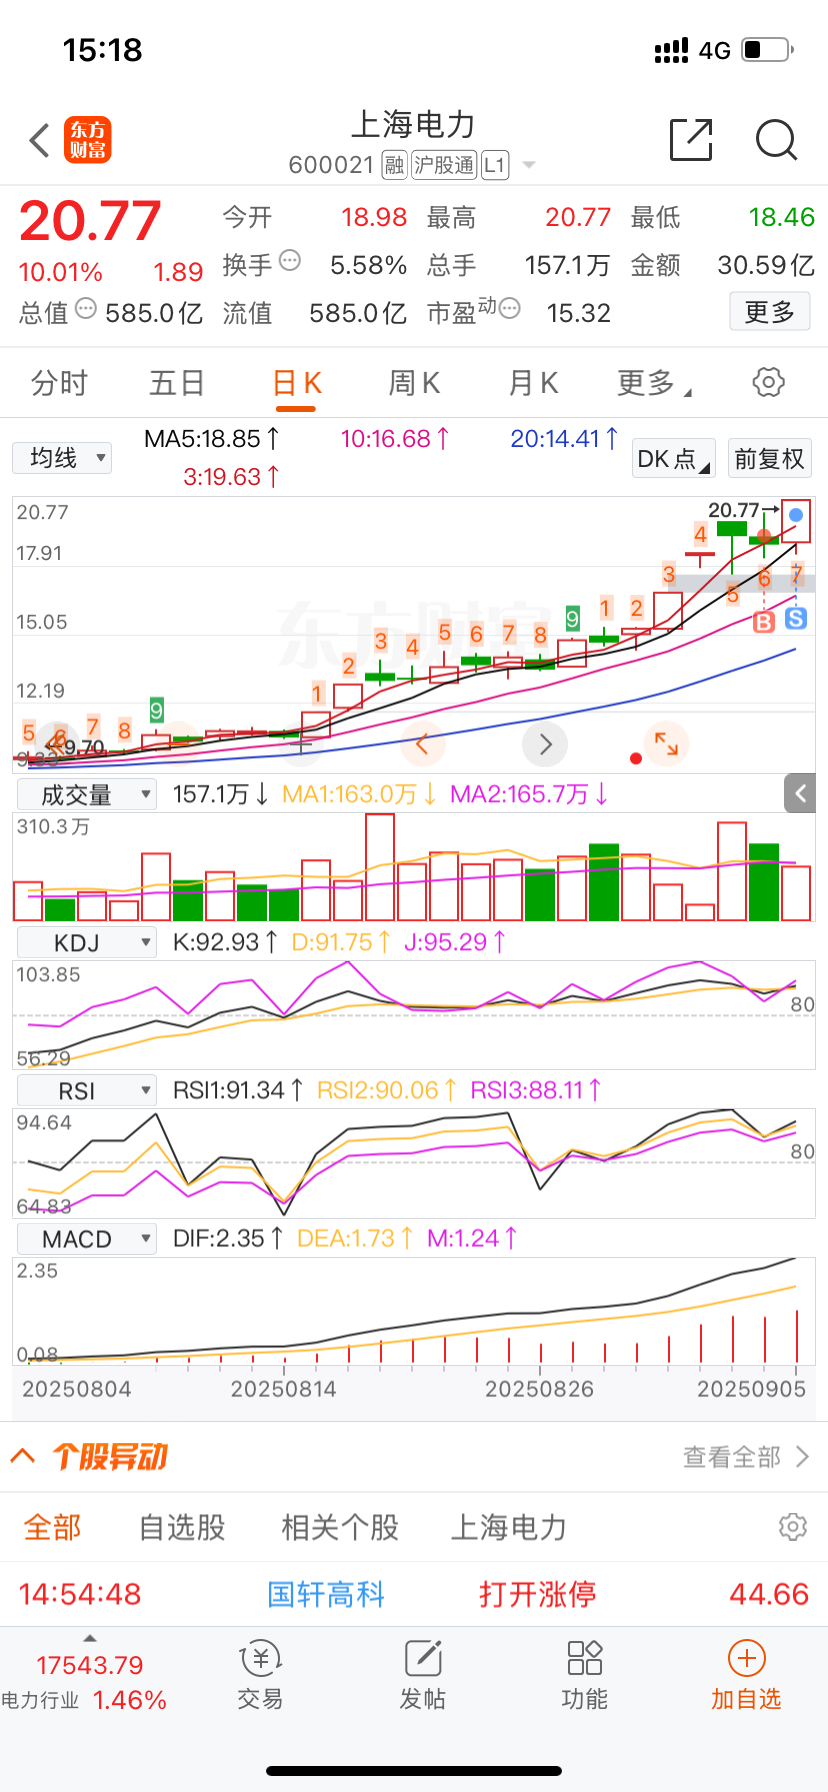This screenshot has height=1792, width=828.
Task: Open the search magnifier icon
Action: coord(776,140)
